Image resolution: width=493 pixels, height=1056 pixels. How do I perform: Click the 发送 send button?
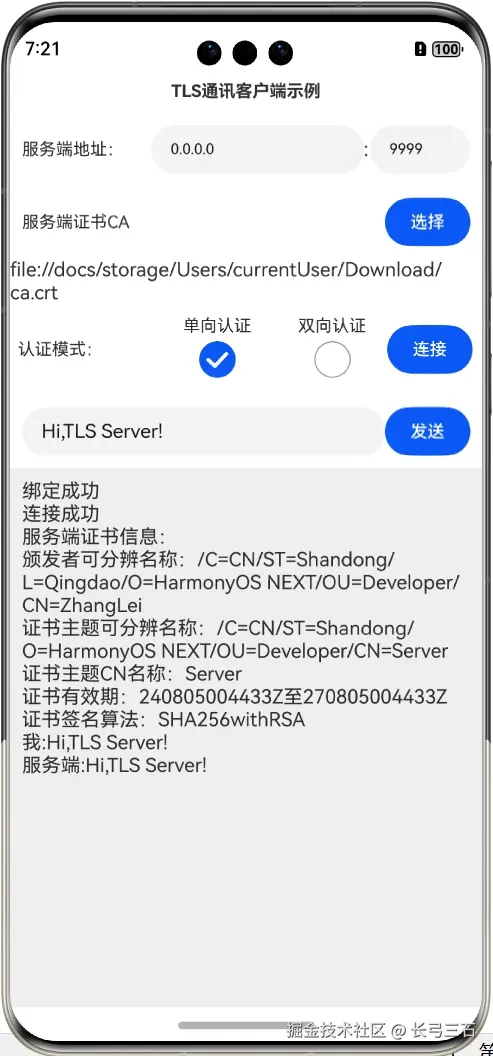tap(428, 431)
